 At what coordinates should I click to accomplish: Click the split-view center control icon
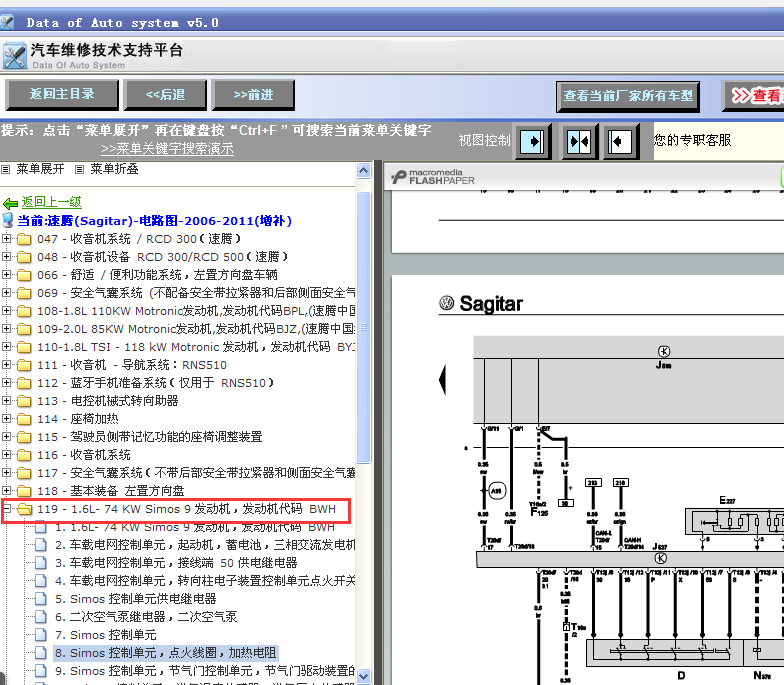click(578, 141)
